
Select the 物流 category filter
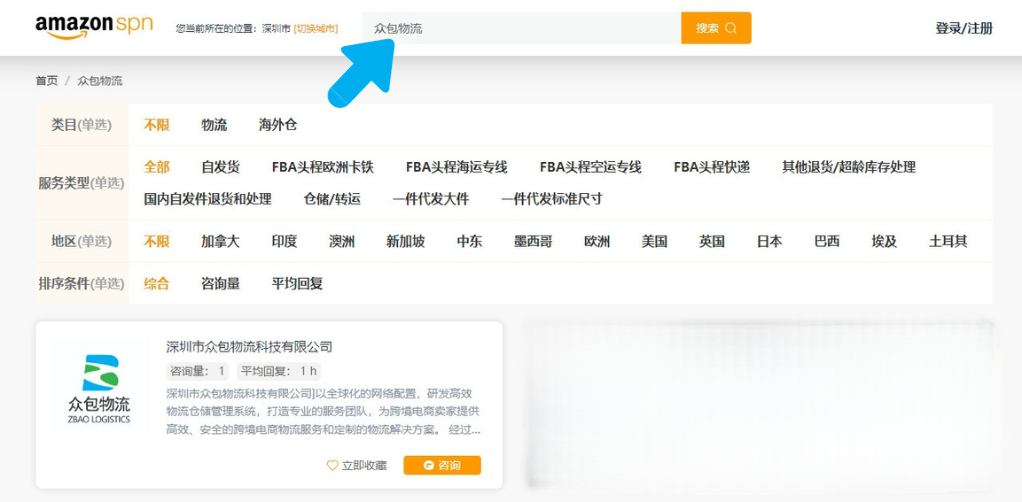214,125
